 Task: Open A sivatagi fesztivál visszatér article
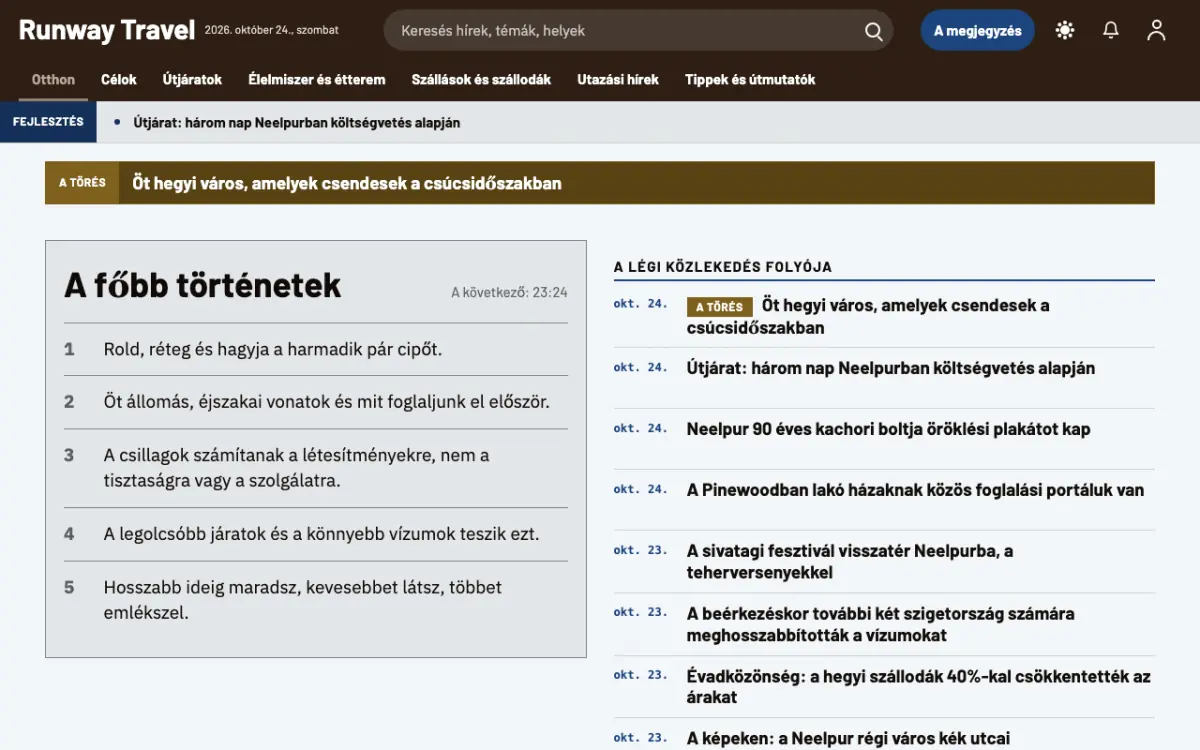click(850, 562)
